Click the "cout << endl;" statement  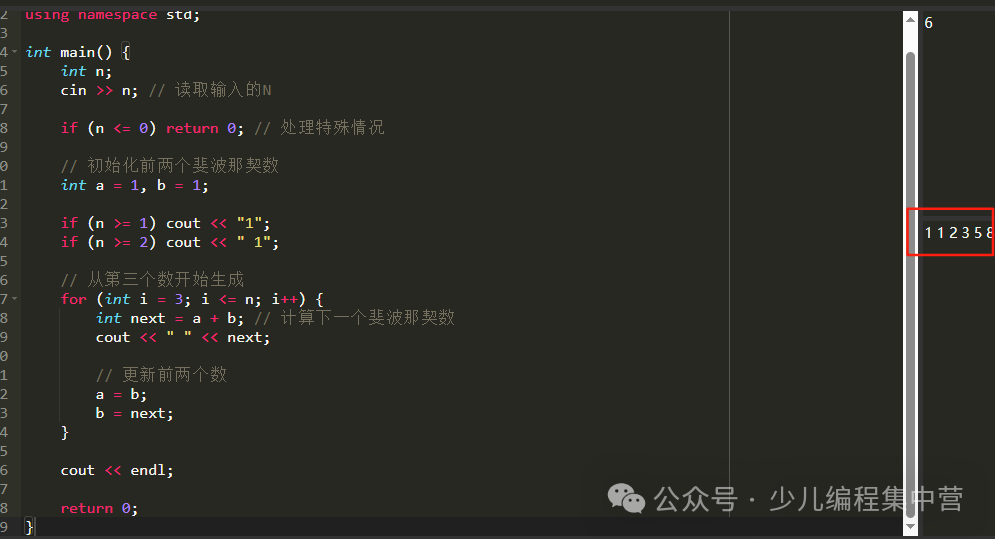[x=117, y=470]
